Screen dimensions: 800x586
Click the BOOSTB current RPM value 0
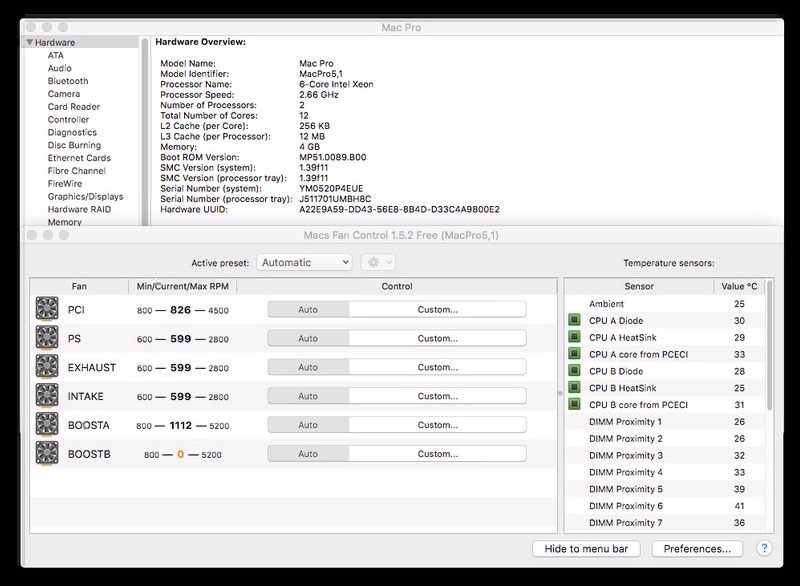pos(181,454)
